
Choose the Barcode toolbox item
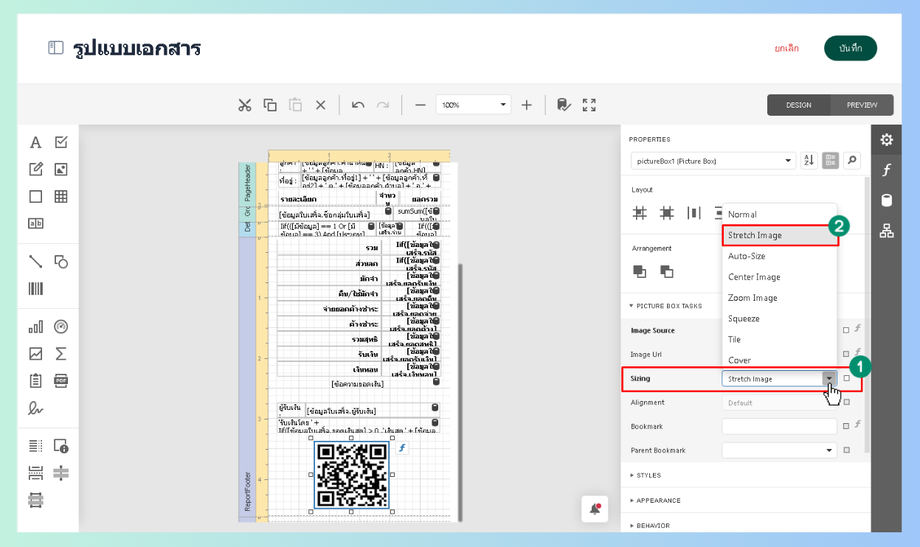coord(35,289)
